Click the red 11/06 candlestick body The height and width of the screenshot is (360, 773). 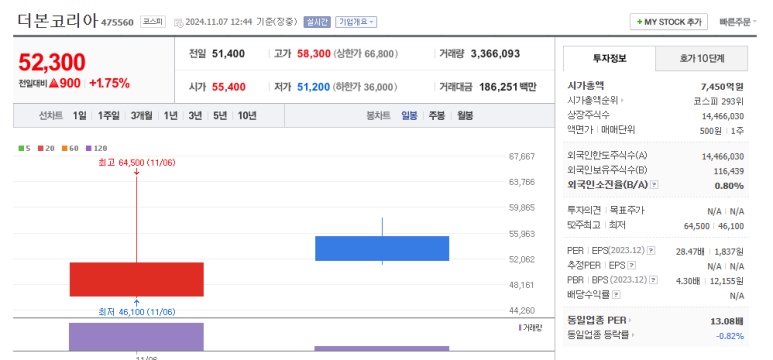pos(137,279)
